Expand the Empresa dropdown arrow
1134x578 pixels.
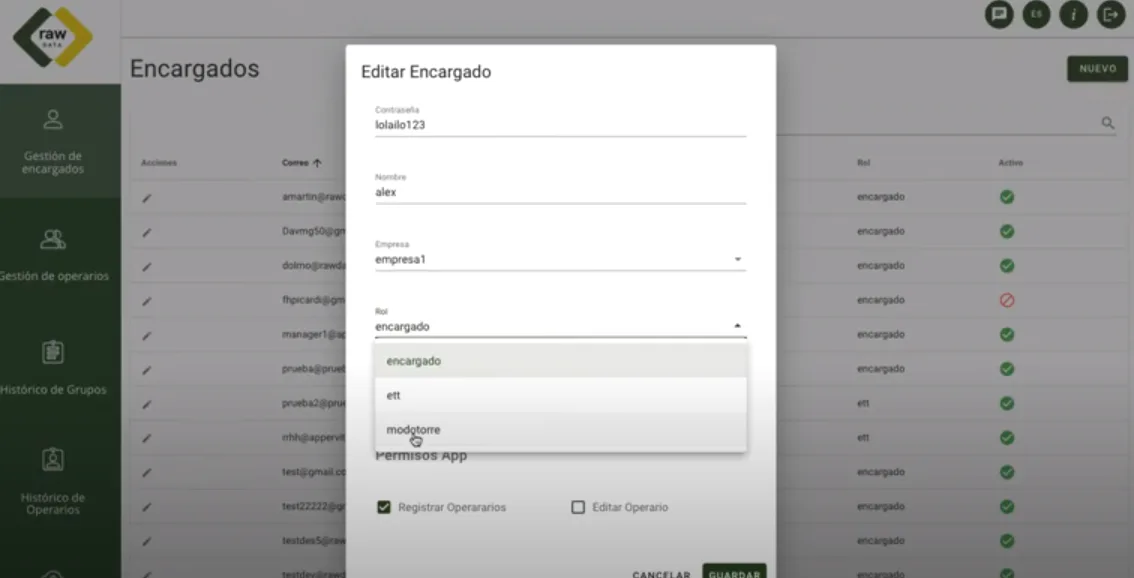coord(738,259)
